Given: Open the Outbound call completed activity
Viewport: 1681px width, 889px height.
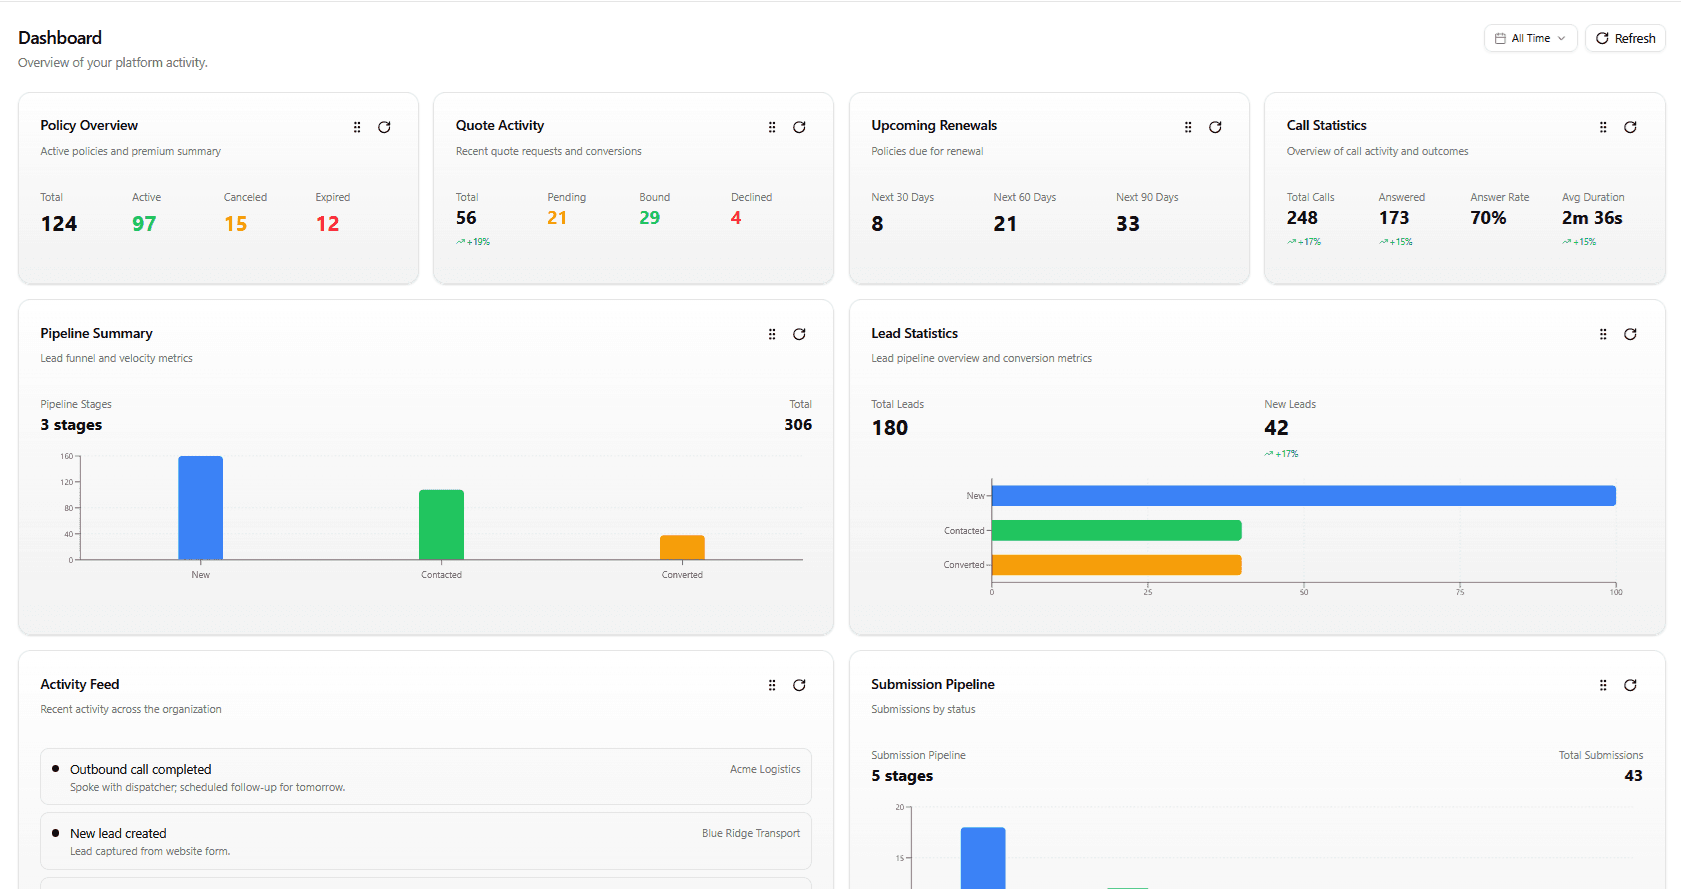Looking at the screenshot, I should [140, 770].
